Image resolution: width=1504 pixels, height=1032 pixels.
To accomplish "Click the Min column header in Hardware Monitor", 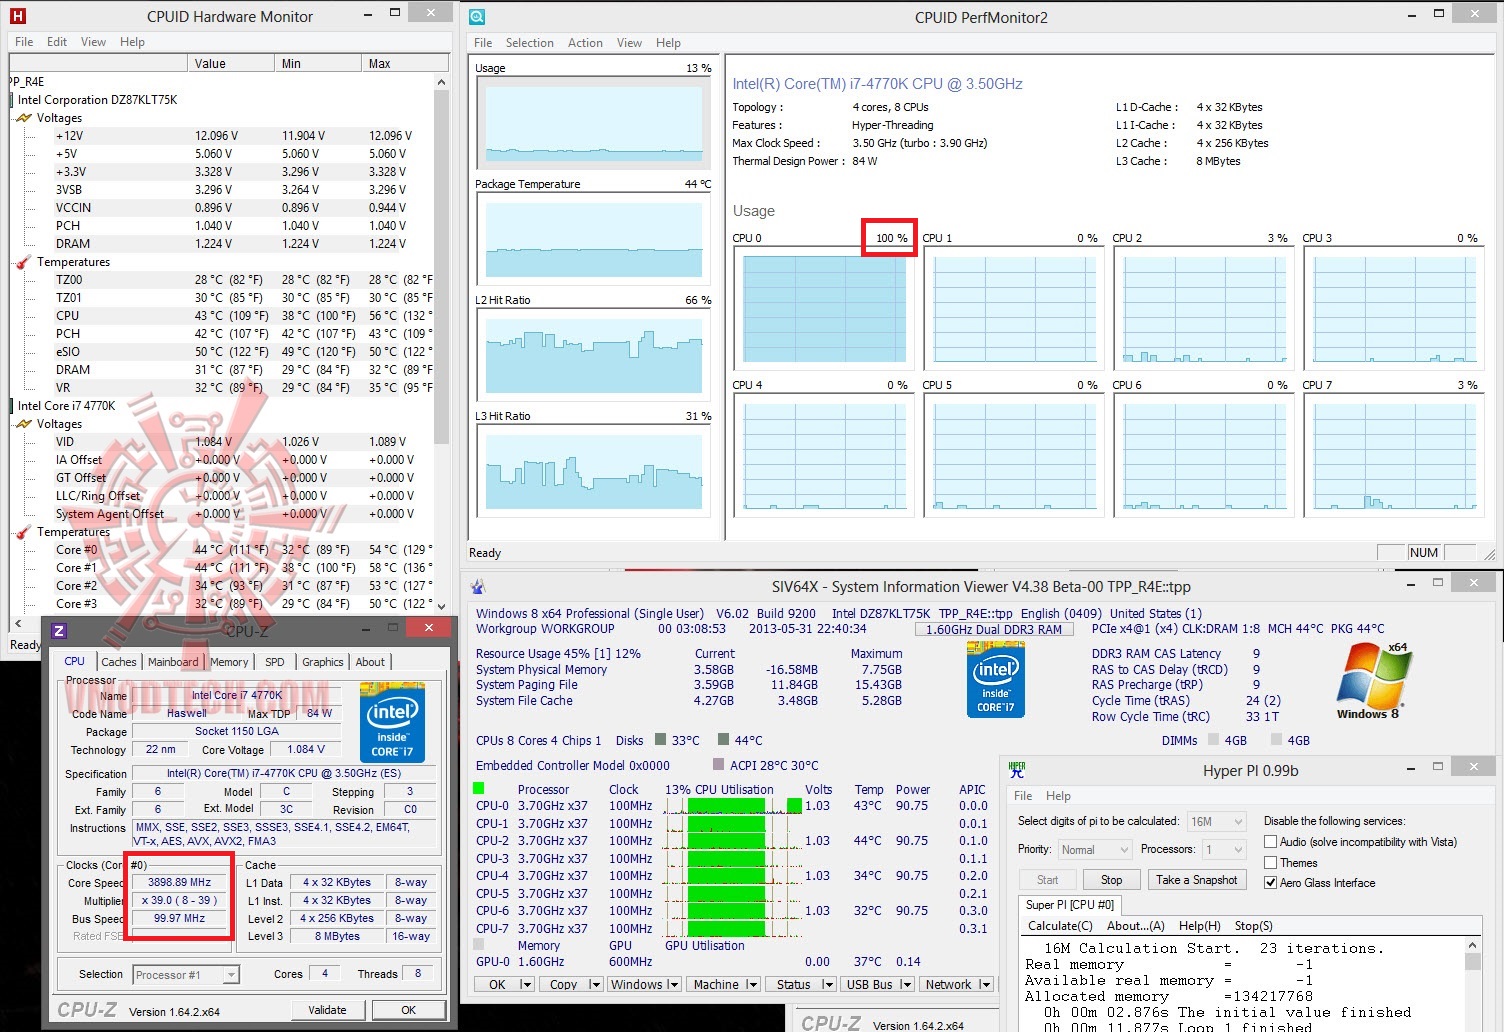I will 318,63.
